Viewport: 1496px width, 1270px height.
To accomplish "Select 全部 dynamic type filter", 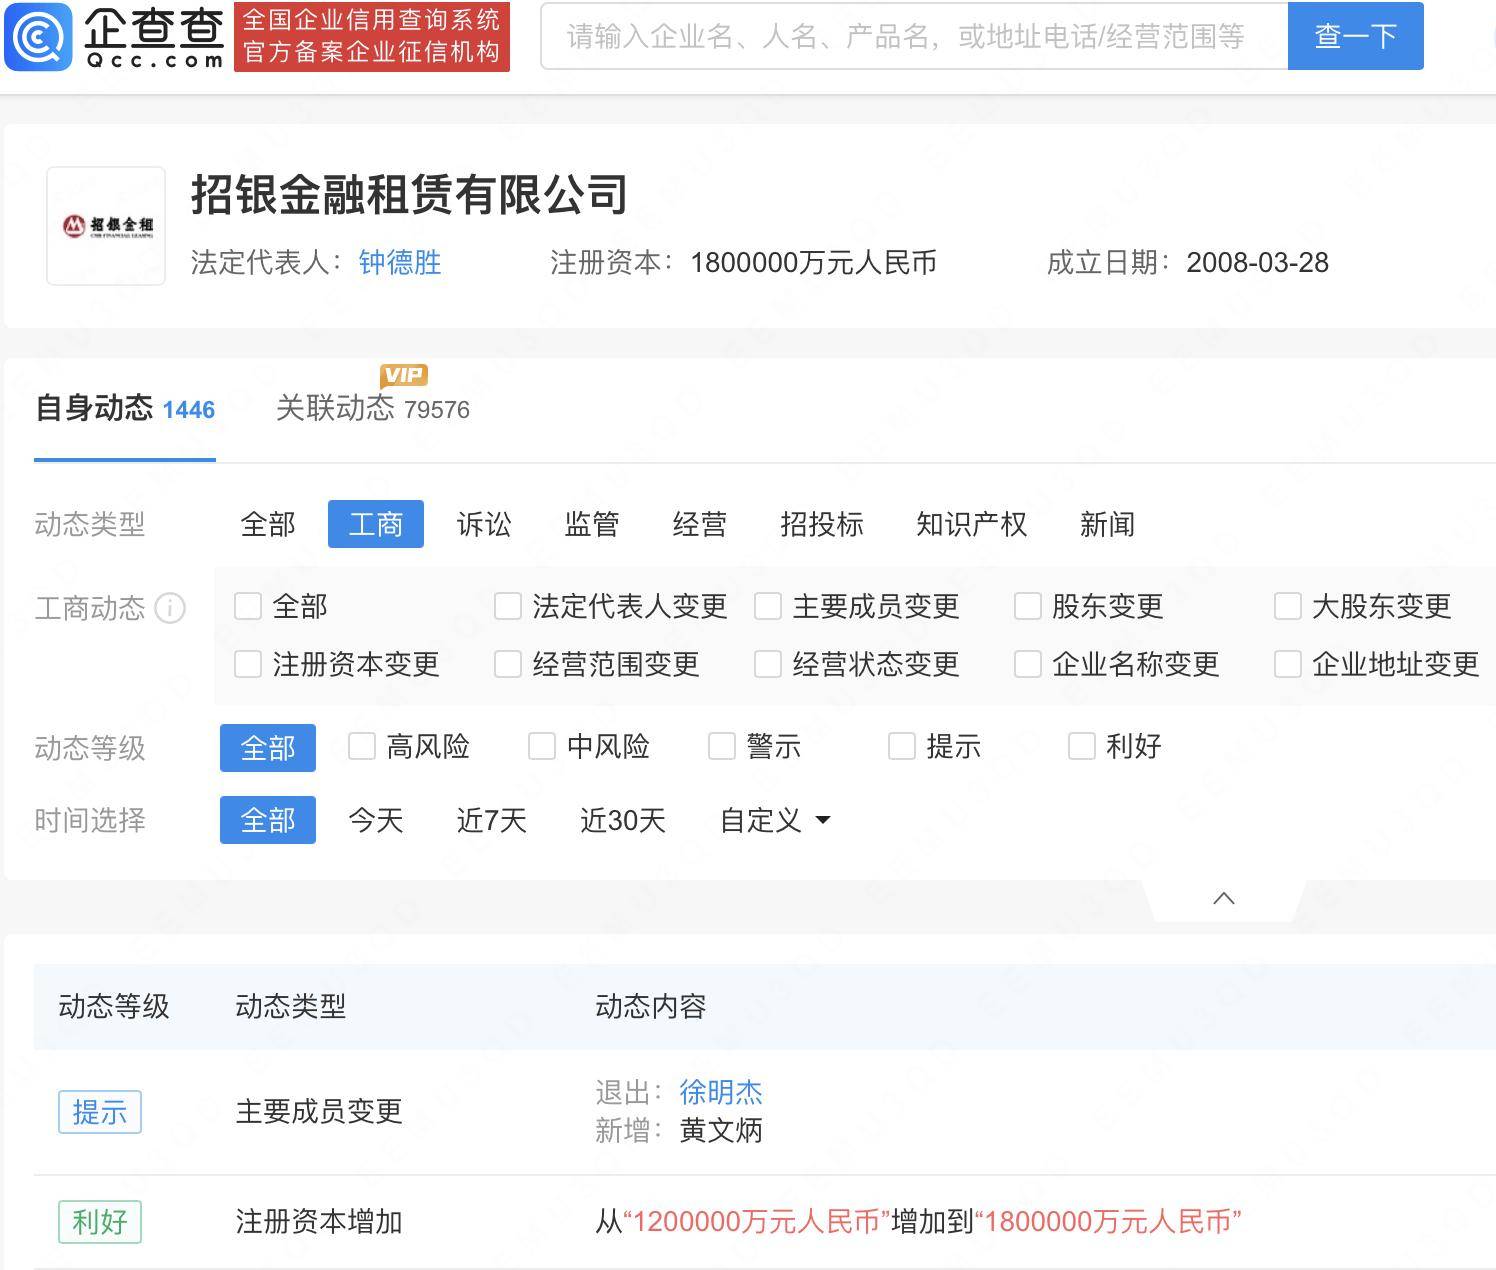I will 268,524.
